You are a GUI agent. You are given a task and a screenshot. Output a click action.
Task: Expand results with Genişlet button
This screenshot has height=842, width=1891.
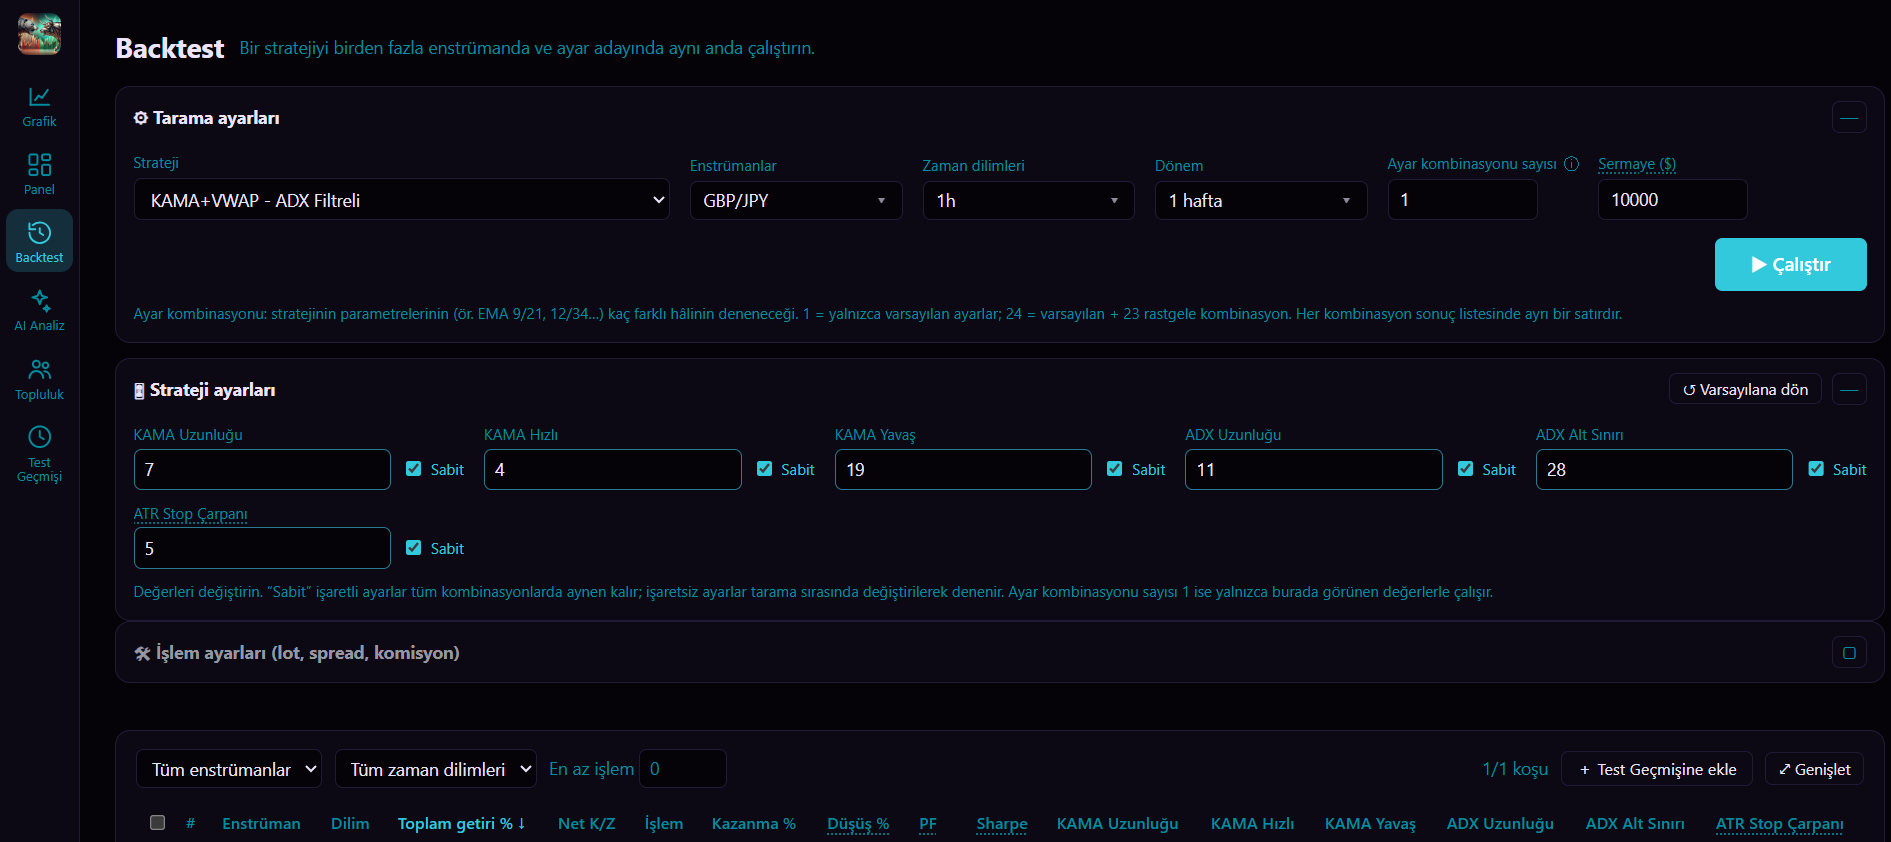[x=1814, y=769]
